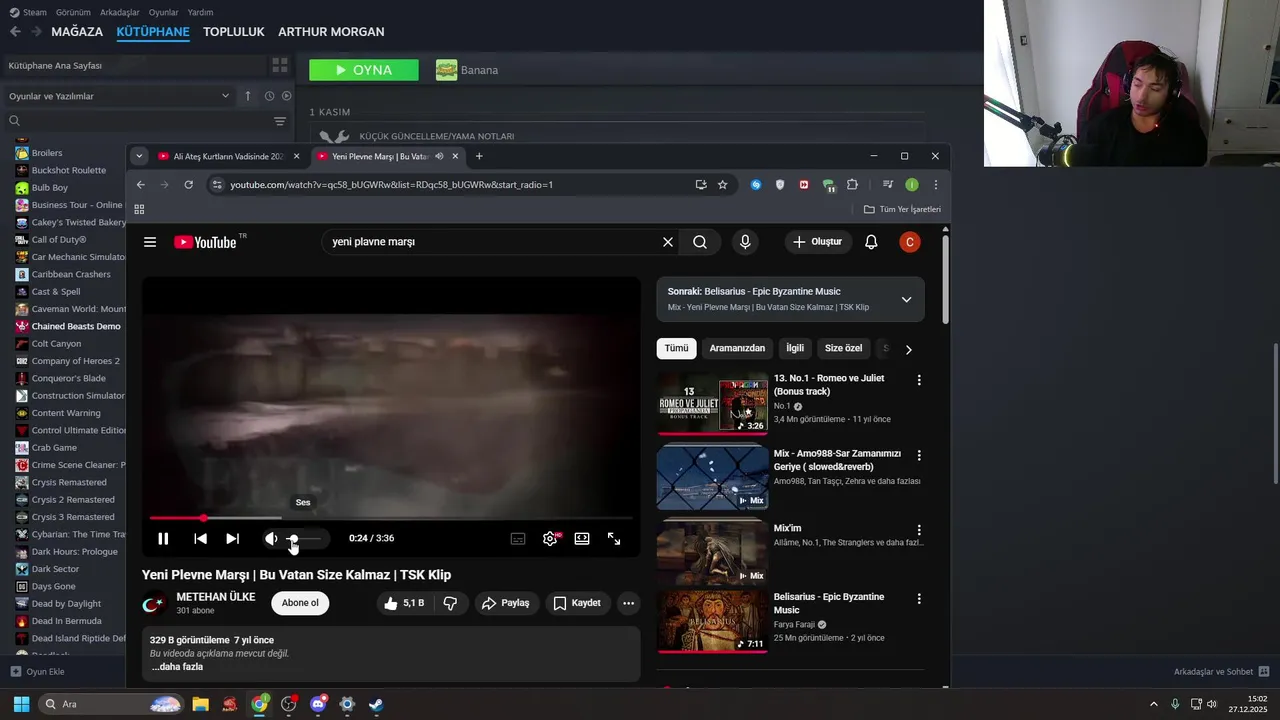
Task: Select the İlgili filter chip
Action: (x=795, y=348)
